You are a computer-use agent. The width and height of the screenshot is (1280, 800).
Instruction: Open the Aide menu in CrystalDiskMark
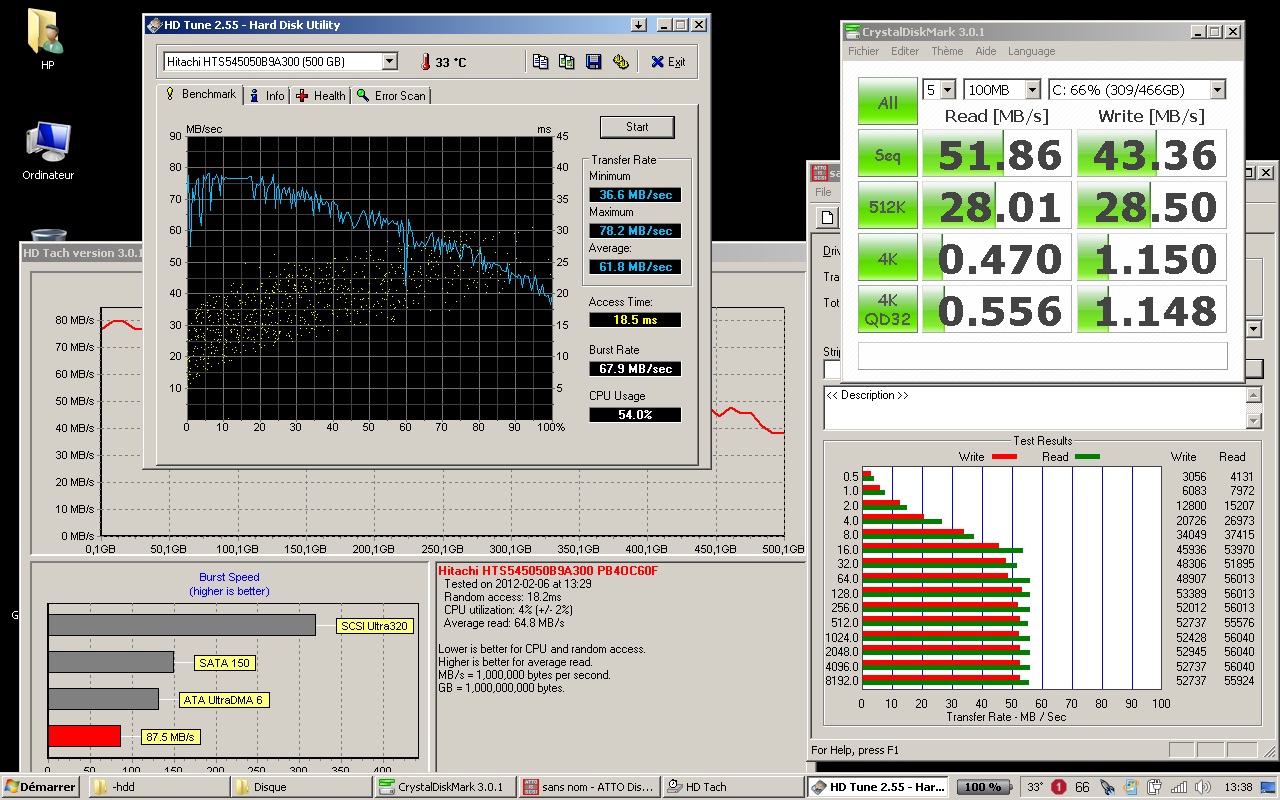pos(986,51)
